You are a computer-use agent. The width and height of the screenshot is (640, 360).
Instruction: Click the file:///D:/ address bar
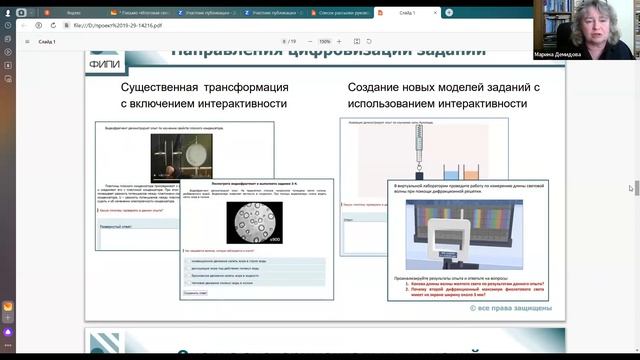click(x=118, y=25)
